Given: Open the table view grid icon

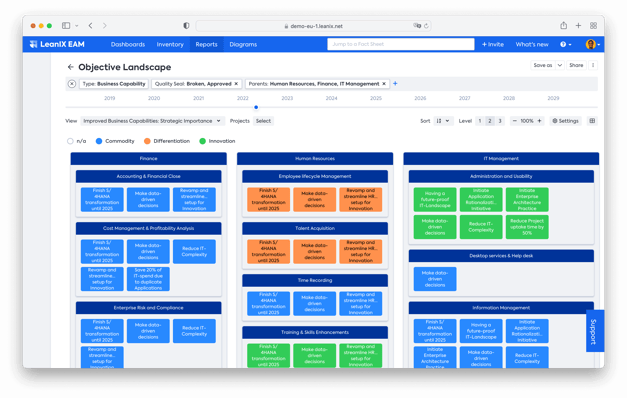Looking at the screenshot, I should coord(592,121).
